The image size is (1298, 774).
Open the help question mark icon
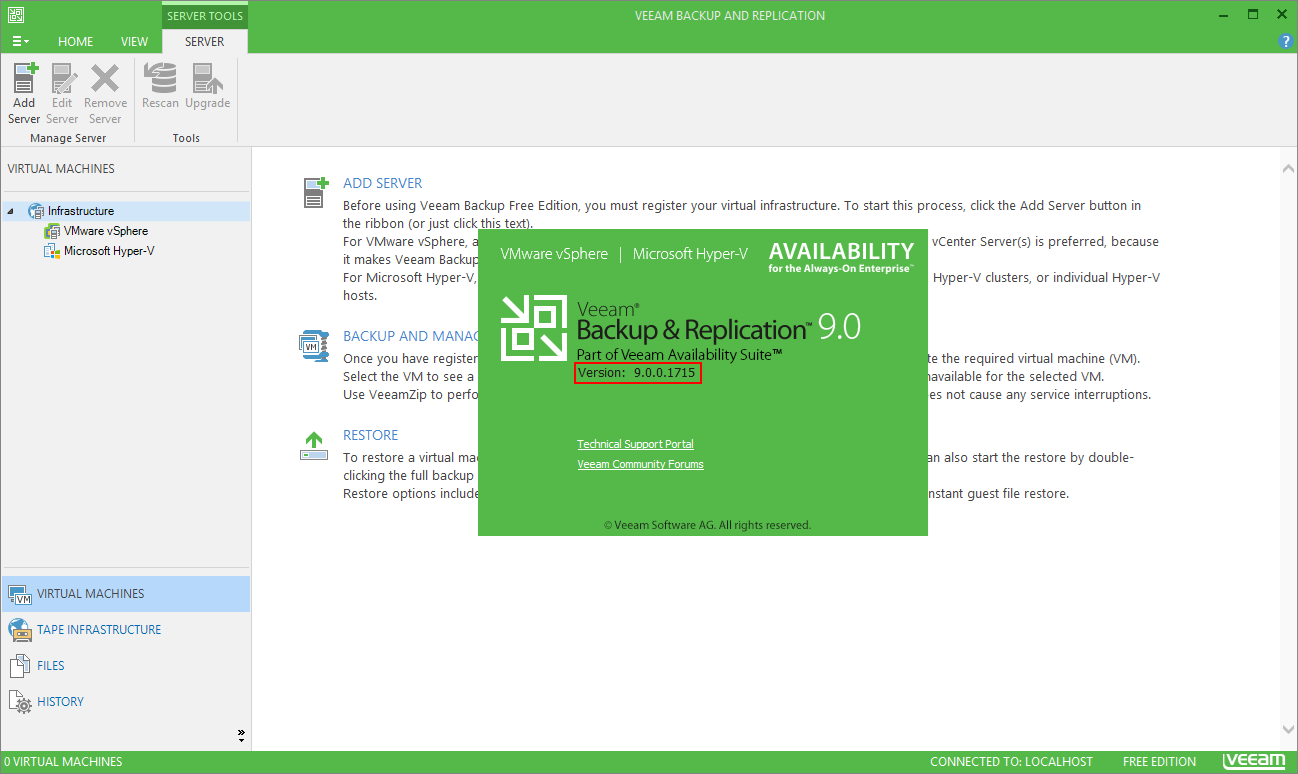click(x=1286, y=41)
